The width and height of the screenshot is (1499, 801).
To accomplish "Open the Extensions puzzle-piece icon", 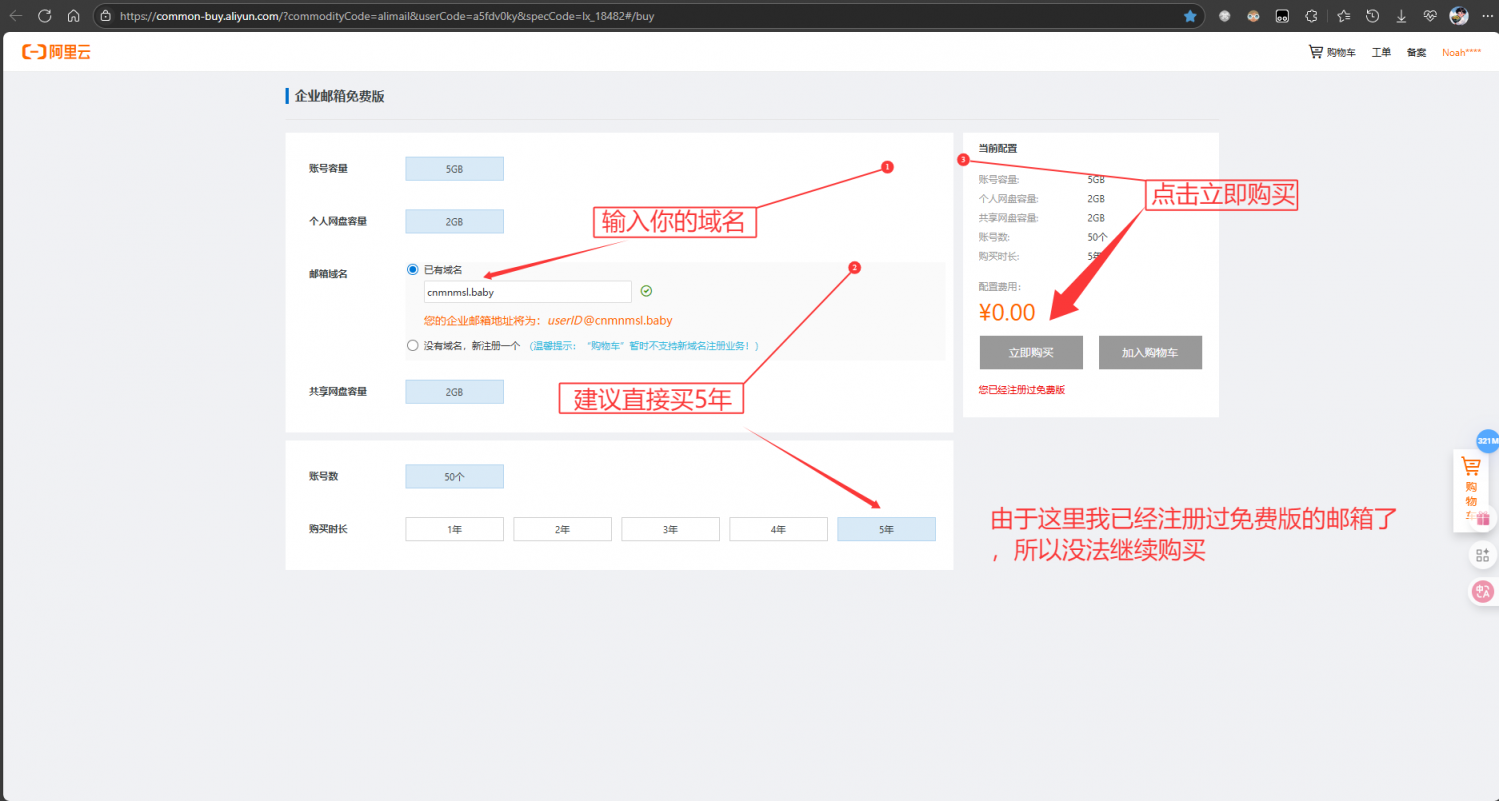I will click(x=1312, y=16).
